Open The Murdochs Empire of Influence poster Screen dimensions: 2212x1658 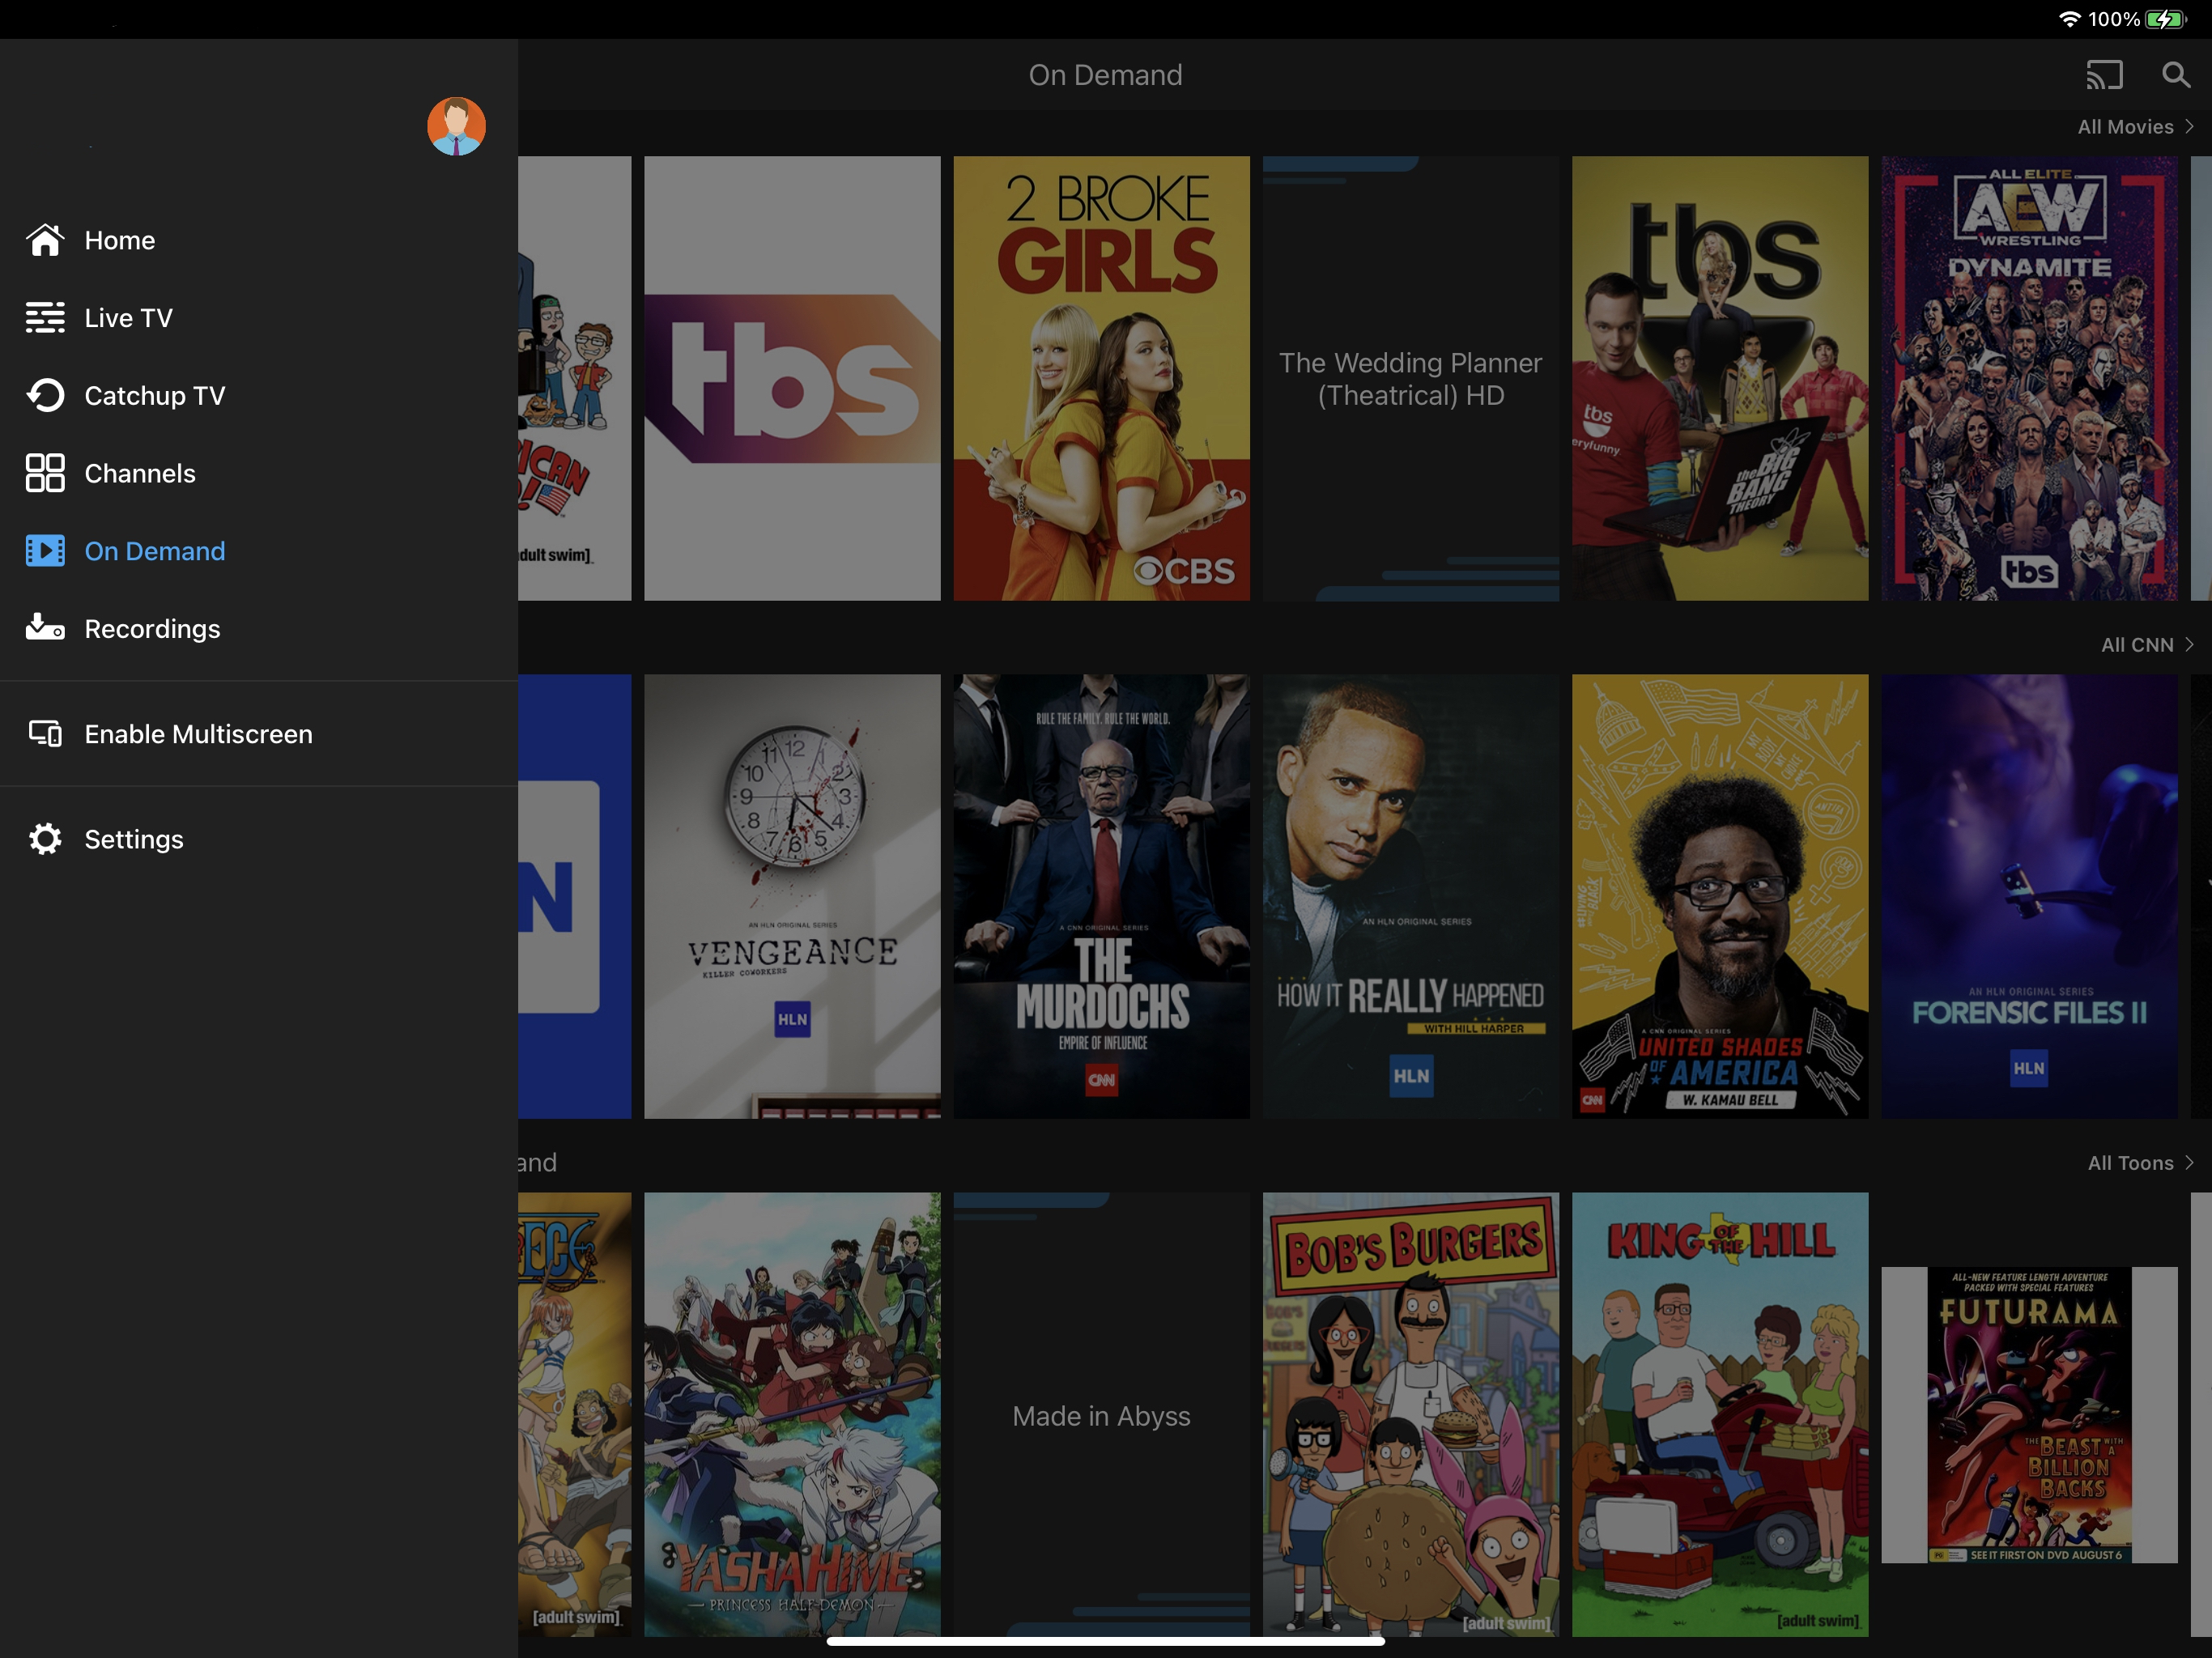click(x=1101, y=896)
